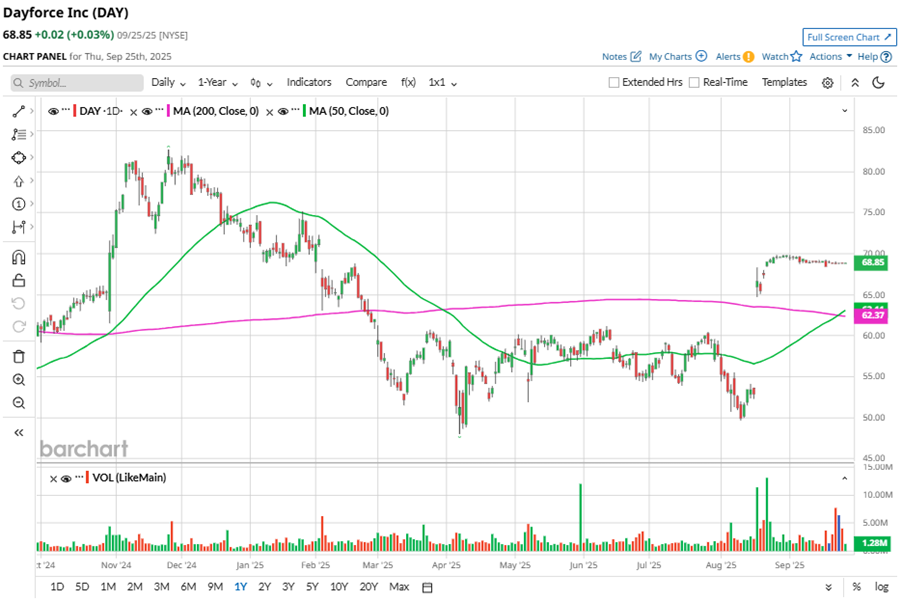This screenshot has width=902, height=601.
Task: Enable the Extended Hrs checkbox
Action: coord(614,83)
